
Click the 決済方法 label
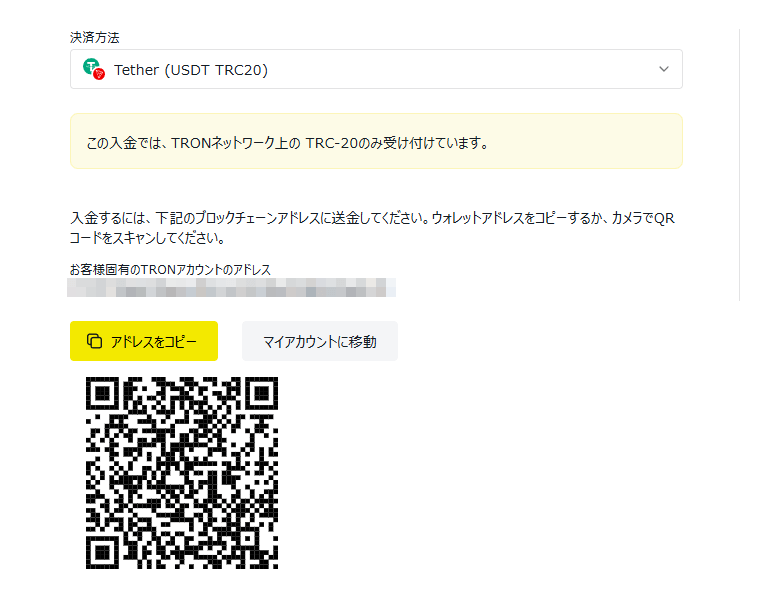[95, 37]
